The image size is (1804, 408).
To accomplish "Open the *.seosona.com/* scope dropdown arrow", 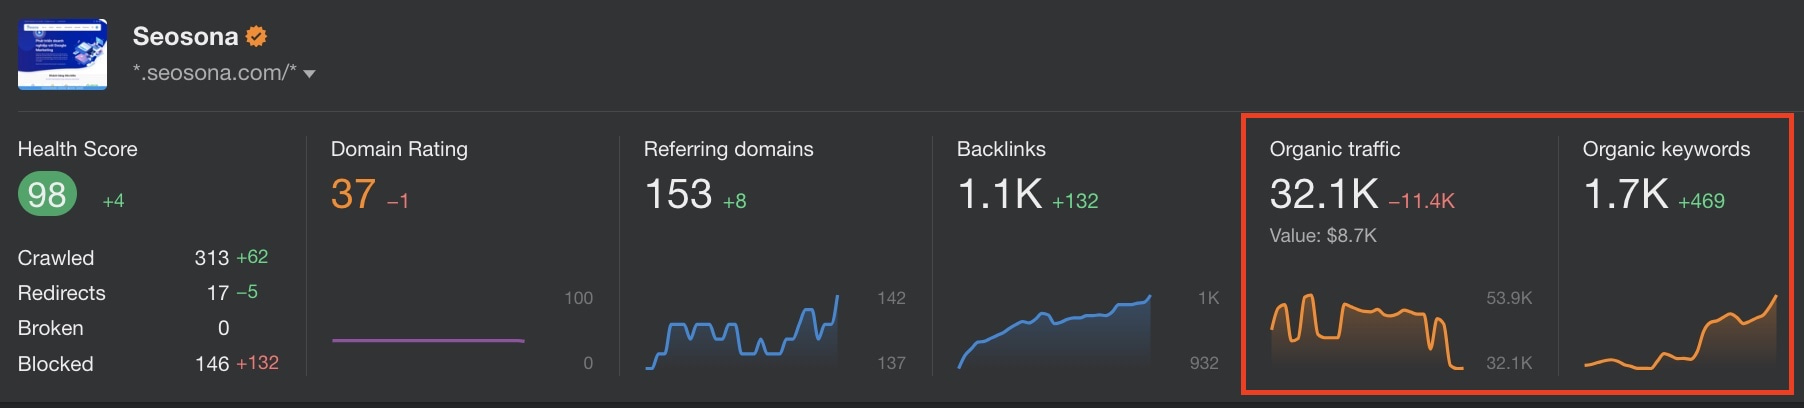I will click(309, 74).
